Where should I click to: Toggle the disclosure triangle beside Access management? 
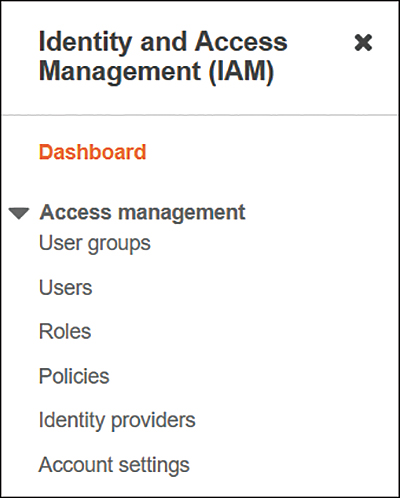[x=19, y=213]
